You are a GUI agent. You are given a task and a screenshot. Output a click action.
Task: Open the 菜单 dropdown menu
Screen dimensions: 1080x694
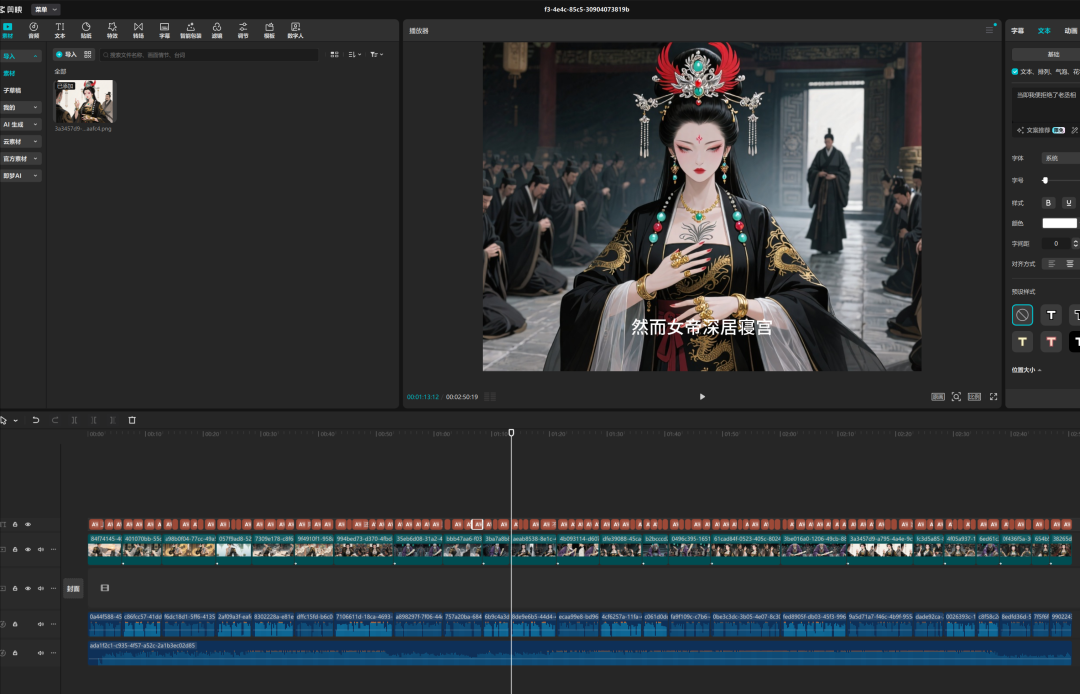click(x=46, y=9)
